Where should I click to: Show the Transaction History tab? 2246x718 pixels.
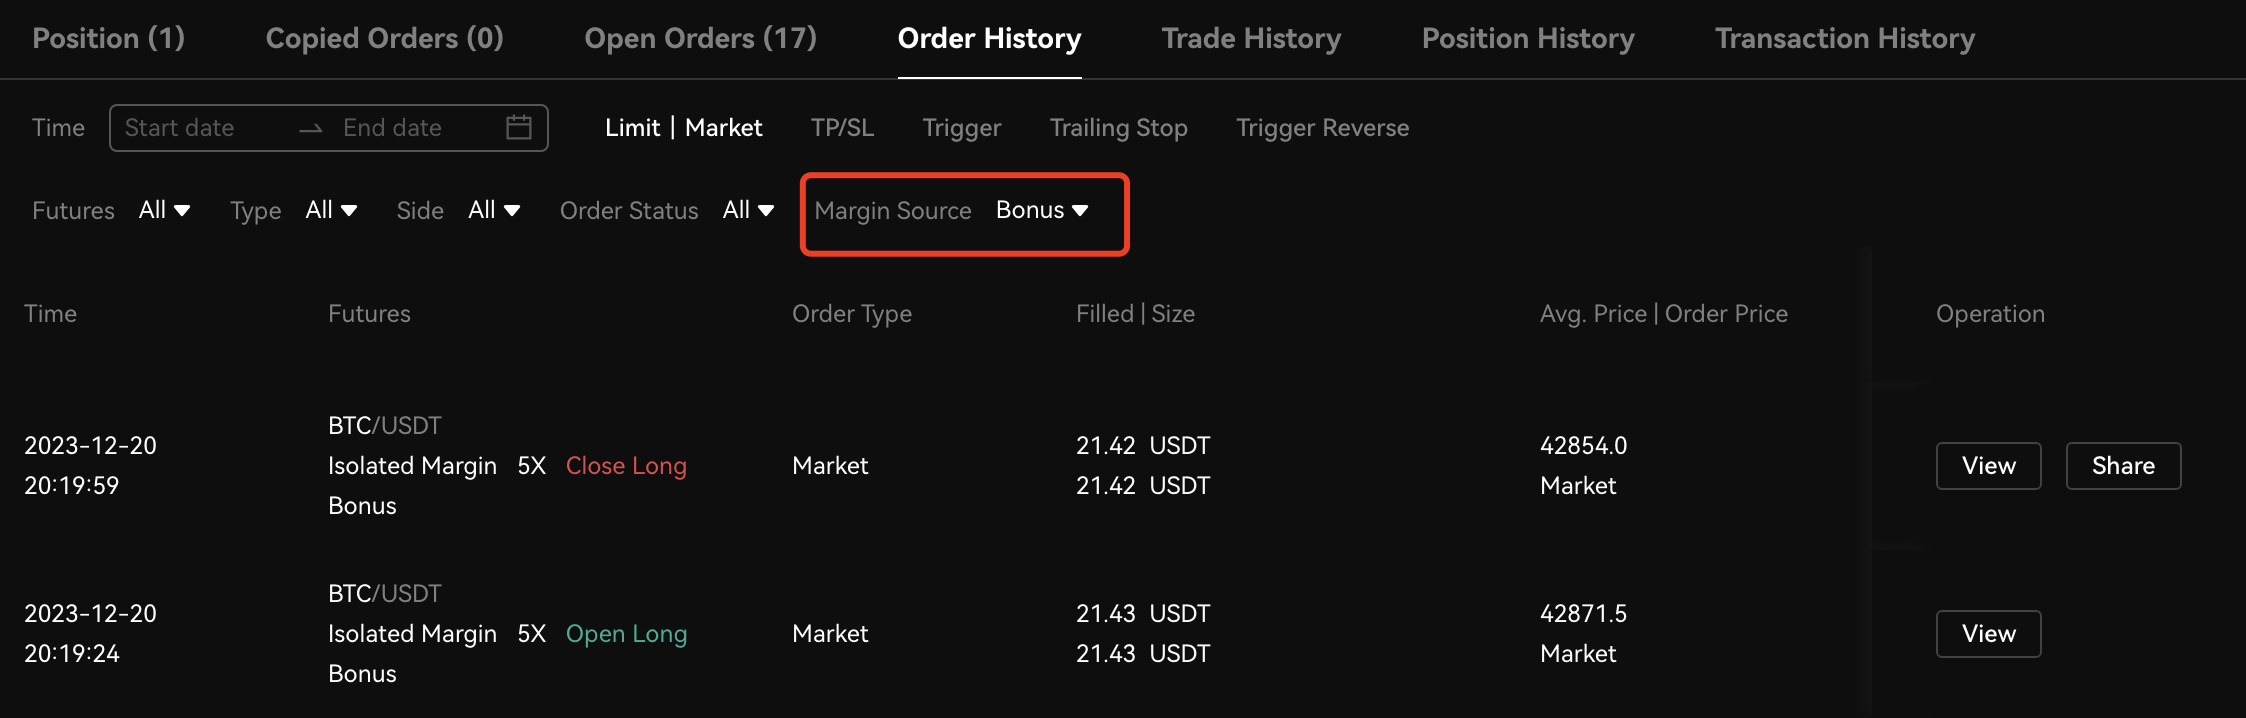(1845, 39)
